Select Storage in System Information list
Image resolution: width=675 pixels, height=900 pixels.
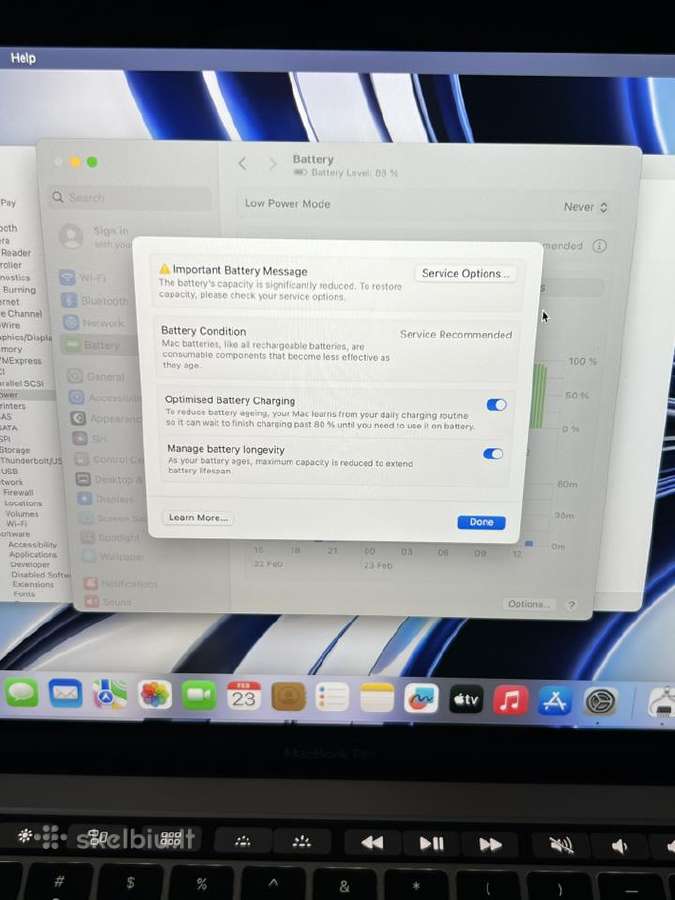15,449
